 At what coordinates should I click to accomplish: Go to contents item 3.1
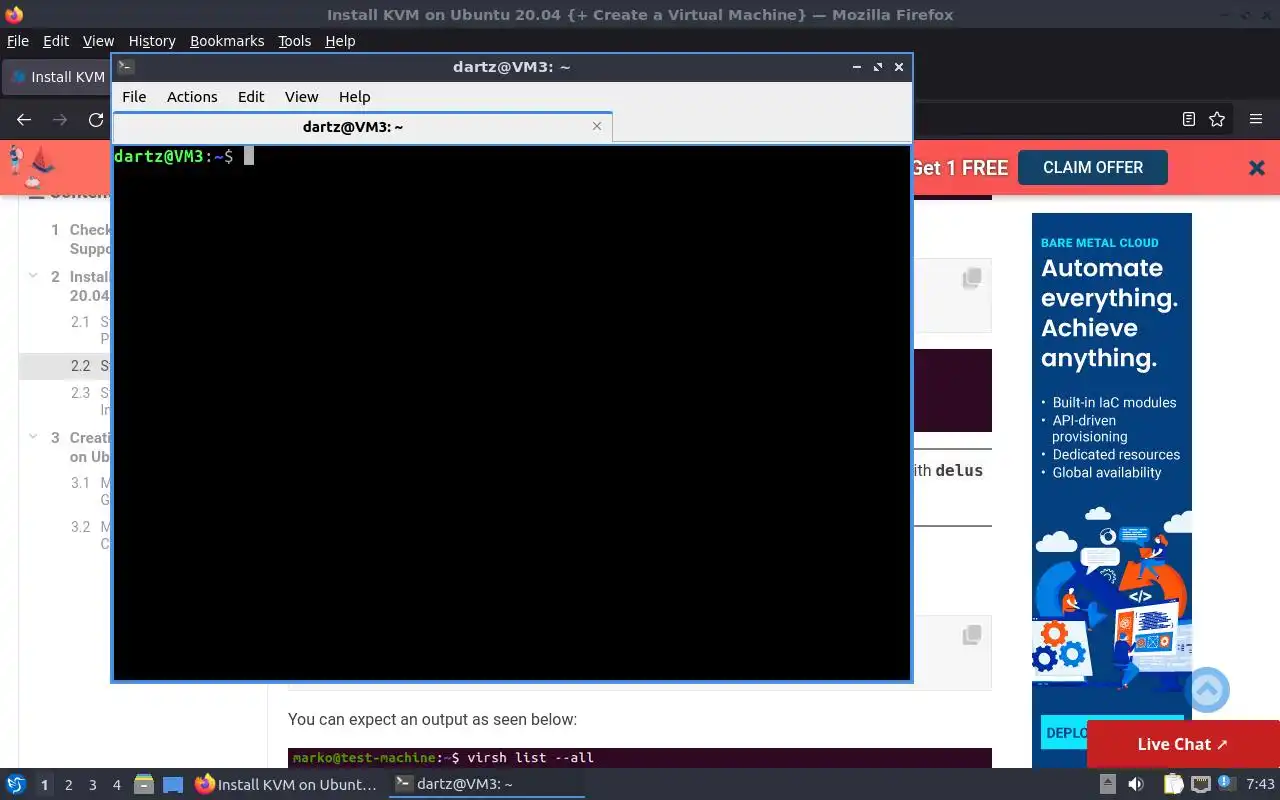tap(90, 491)
